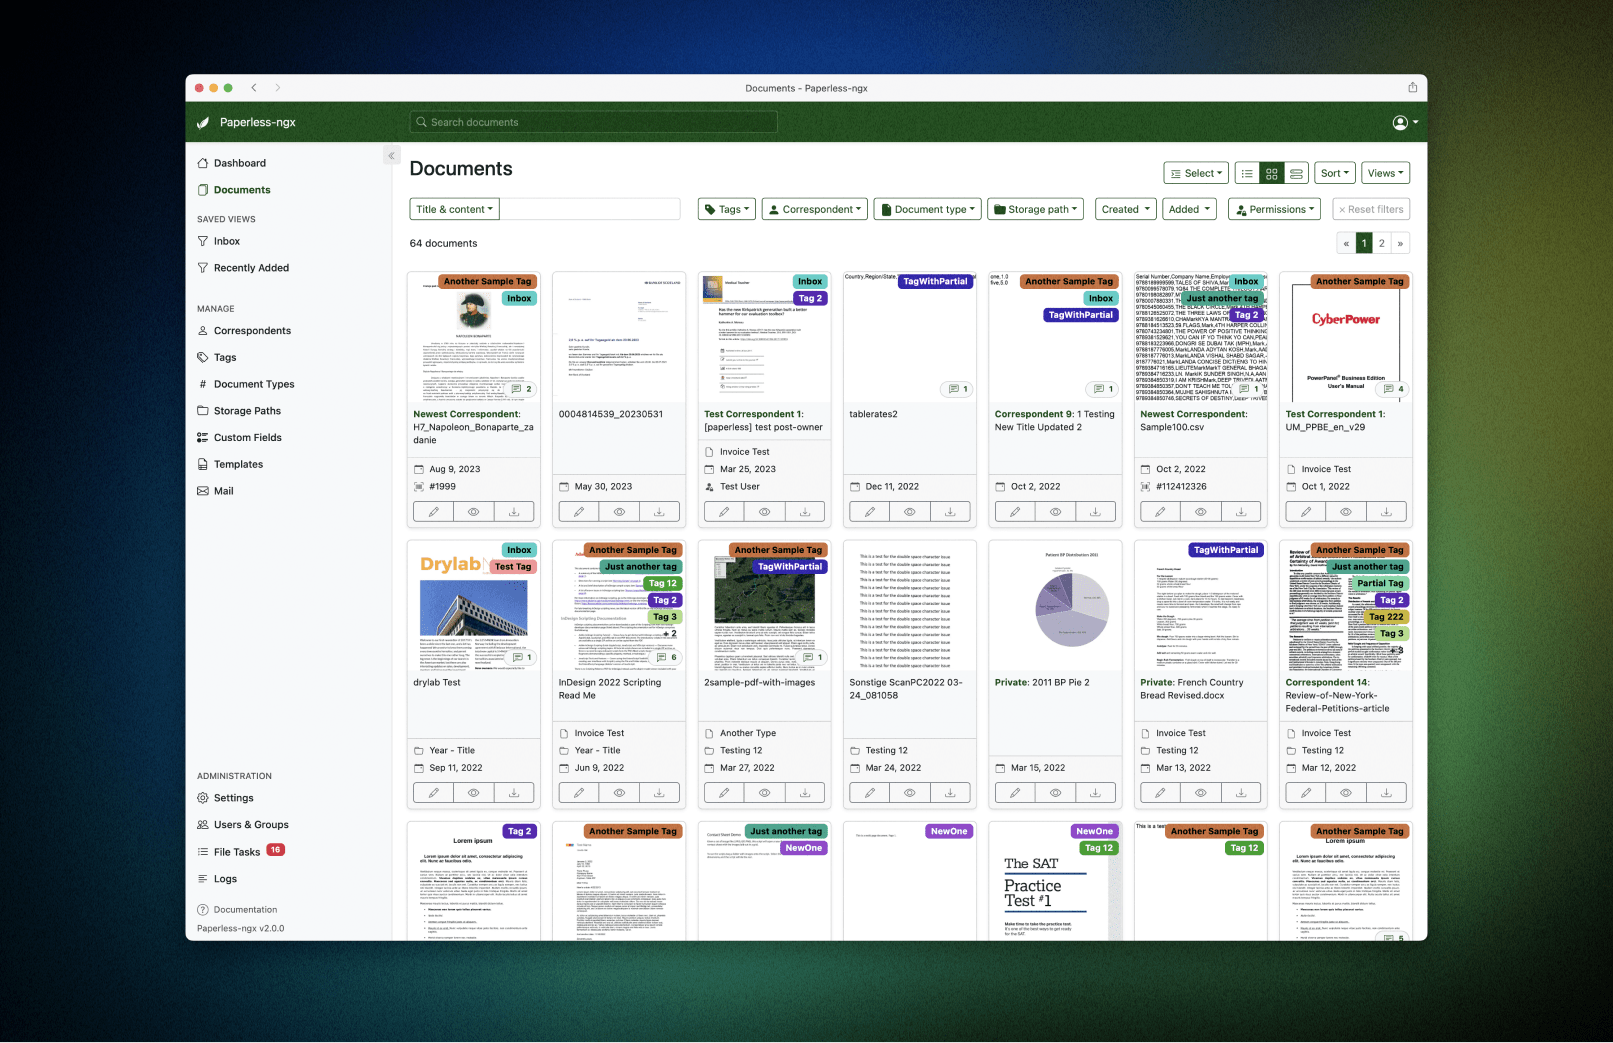Open the Storage path filter dropdown

pos(1036,209)
